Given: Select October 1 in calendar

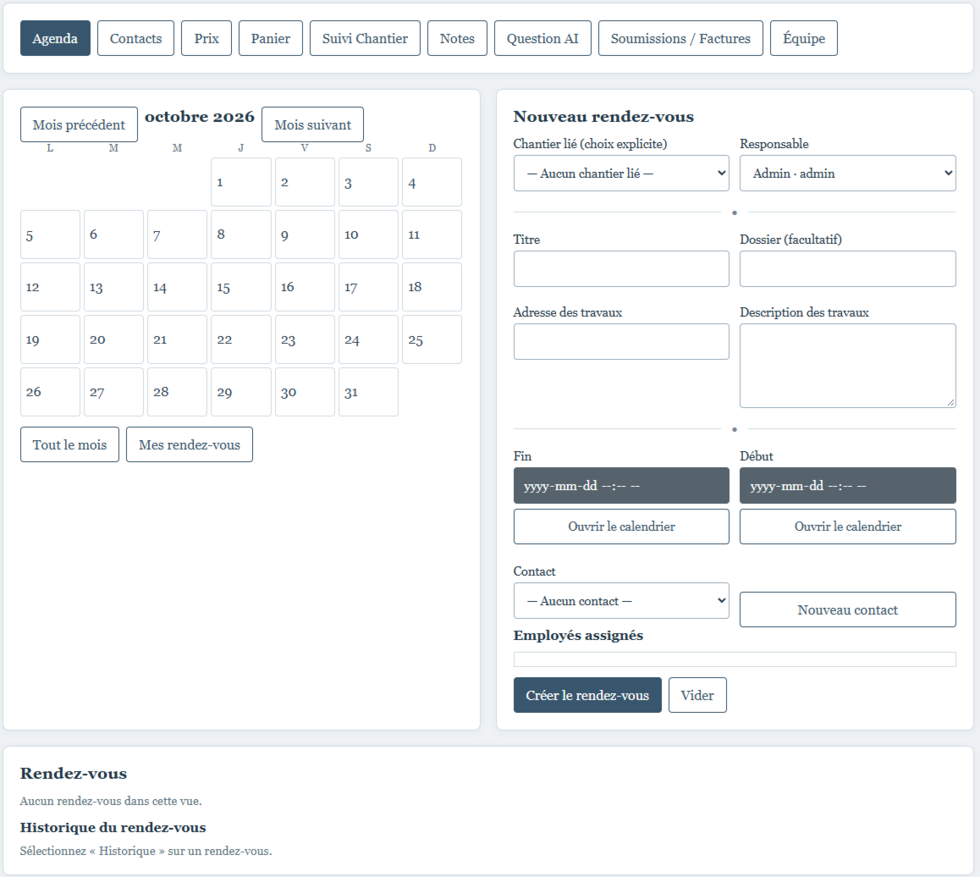Looking at the screenshot, I should (x=241, y=182).
